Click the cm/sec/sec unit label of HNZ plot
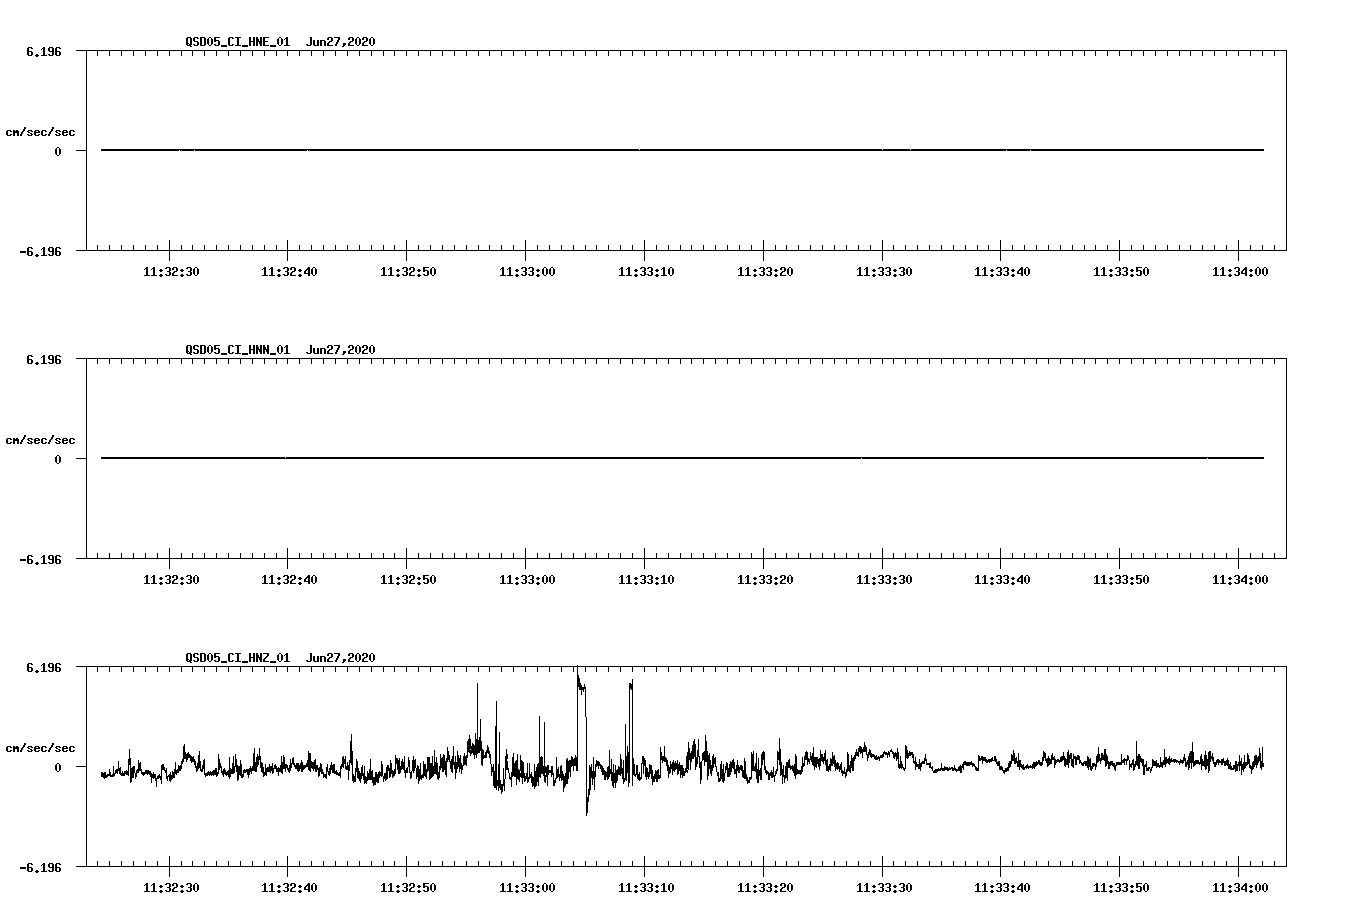 (40, 748)
